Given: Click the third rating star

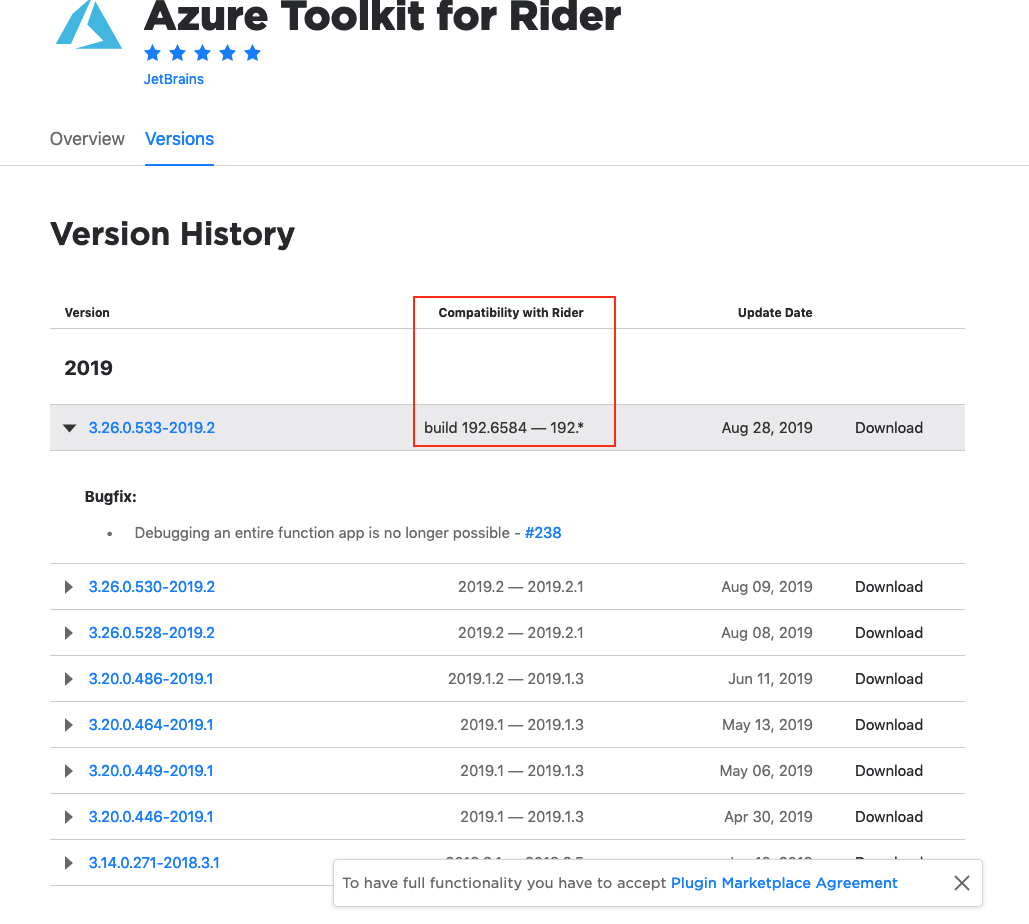Looking at the screenshot, I should click(x=202, y=52).
